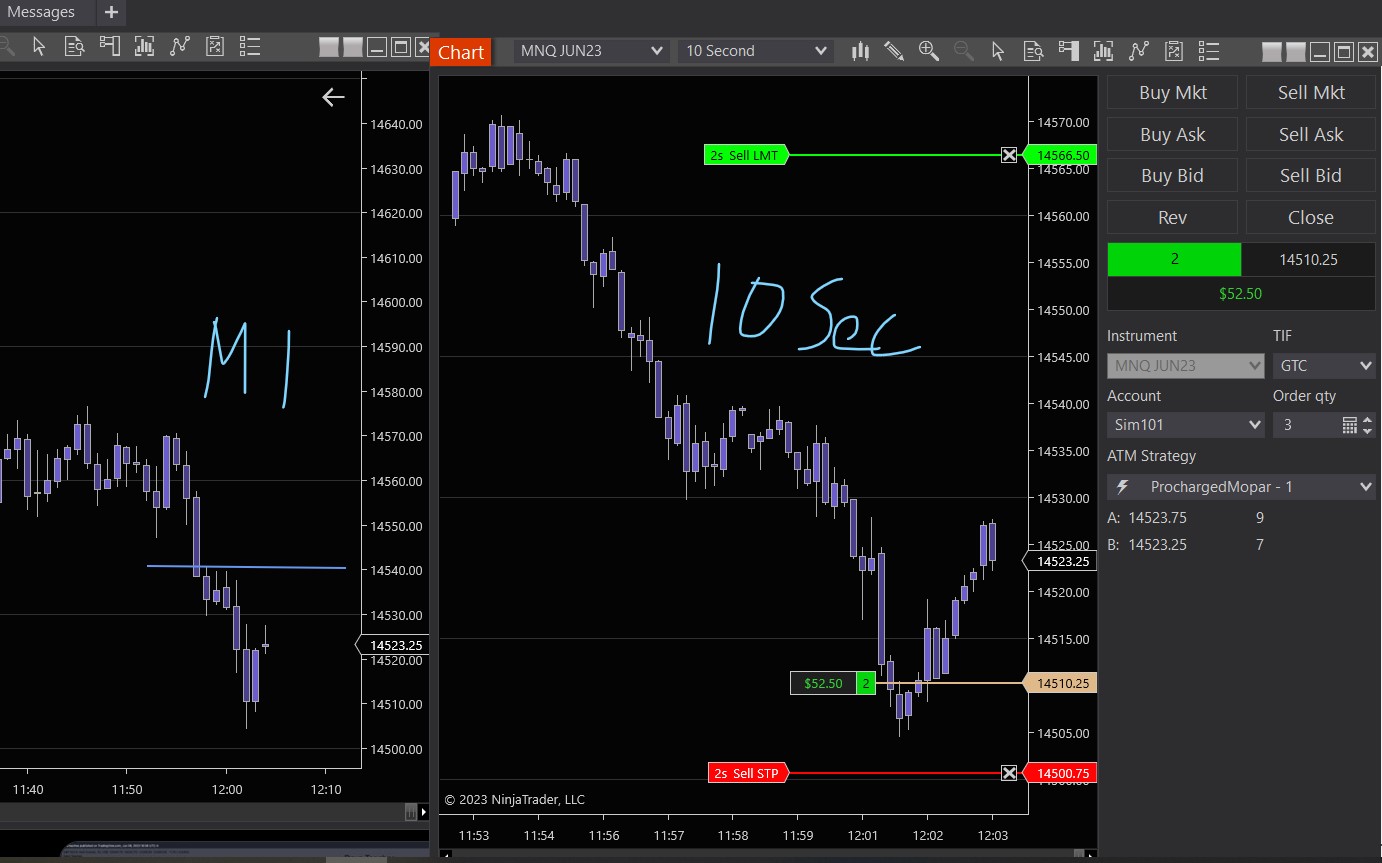
Task: Click the Buy Mkt button
Action: 1172,92
